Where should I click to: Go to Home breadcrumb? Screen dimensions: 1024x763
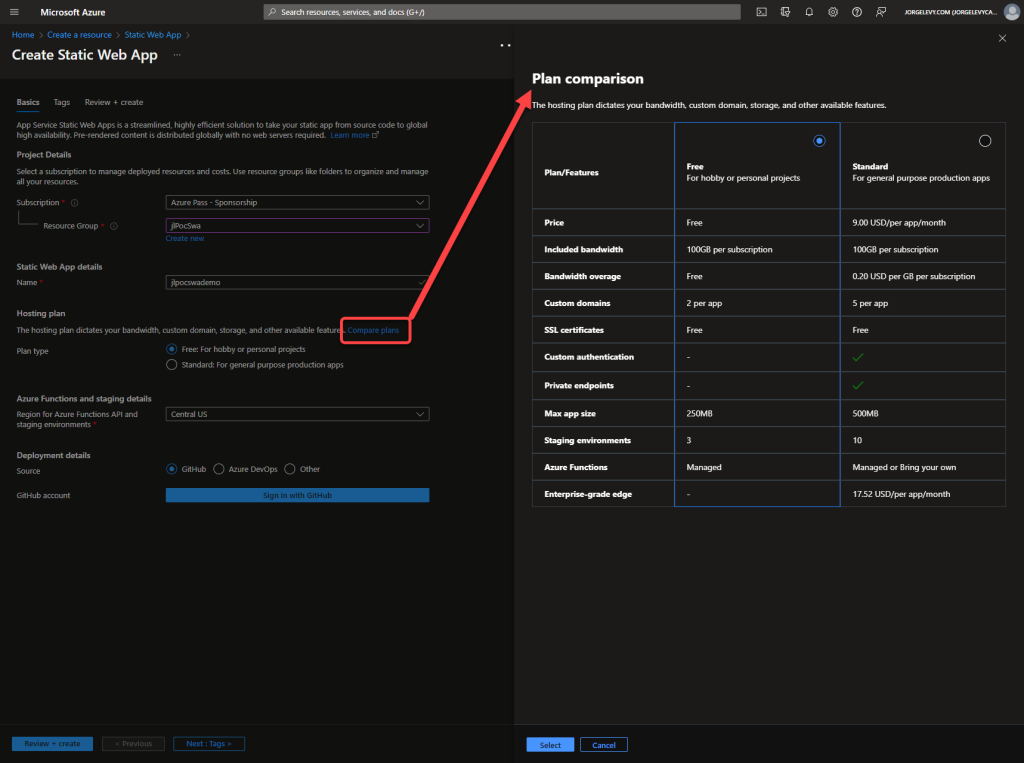pyautogui.click(x=23, y=35)
